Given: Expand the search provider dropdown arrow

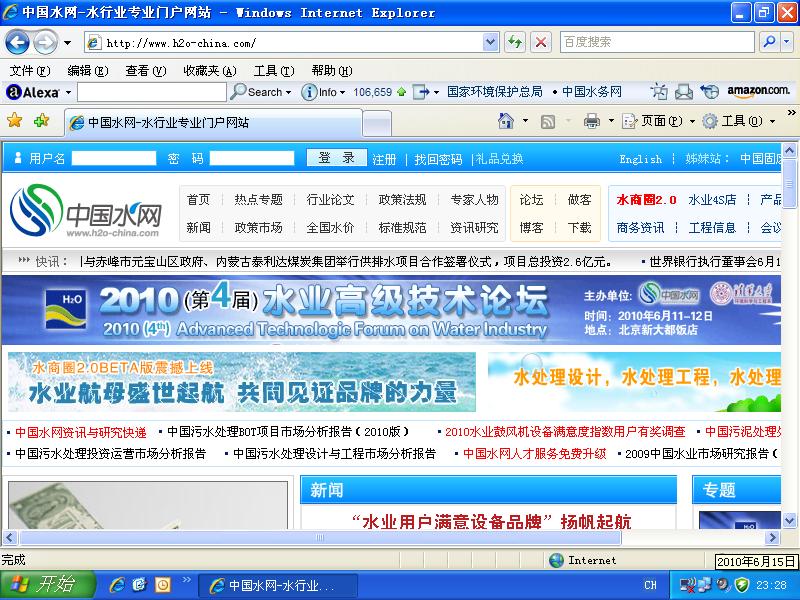Looking at the screenshot, I should pyautogui.click(x=787, y=42).
